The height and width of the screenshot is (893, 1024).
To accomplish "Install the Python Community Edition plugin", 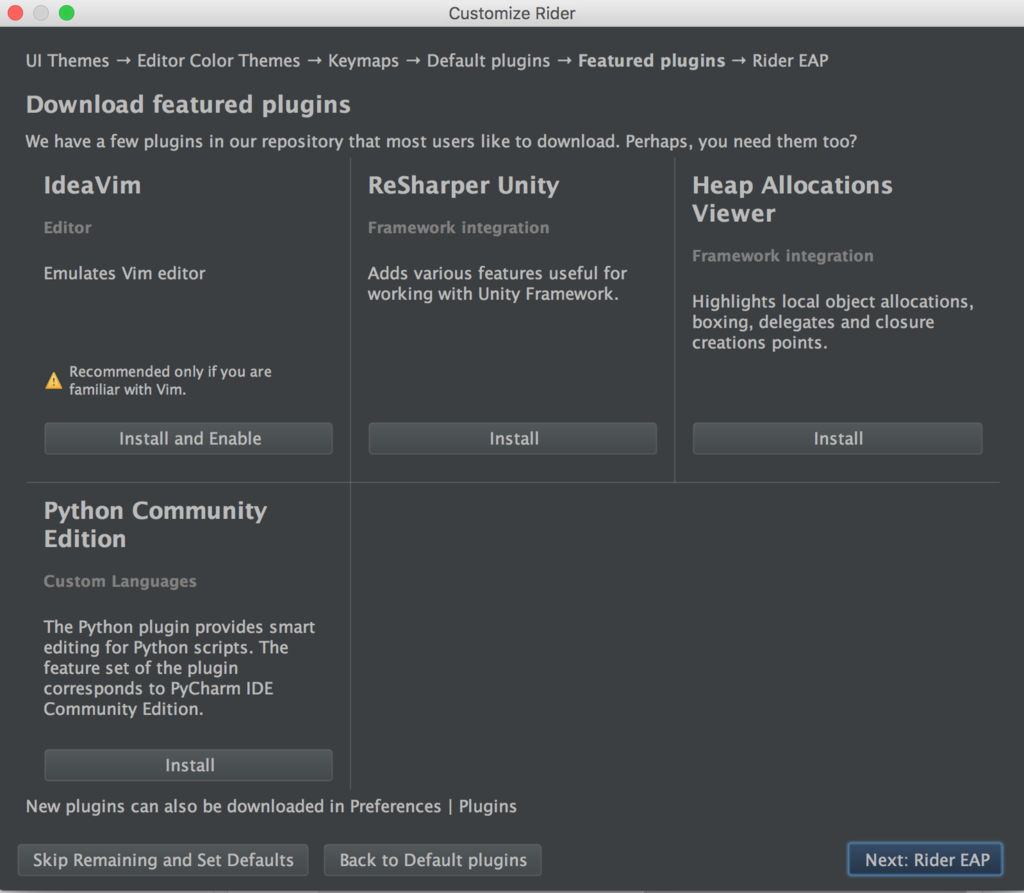I will 189,765.
